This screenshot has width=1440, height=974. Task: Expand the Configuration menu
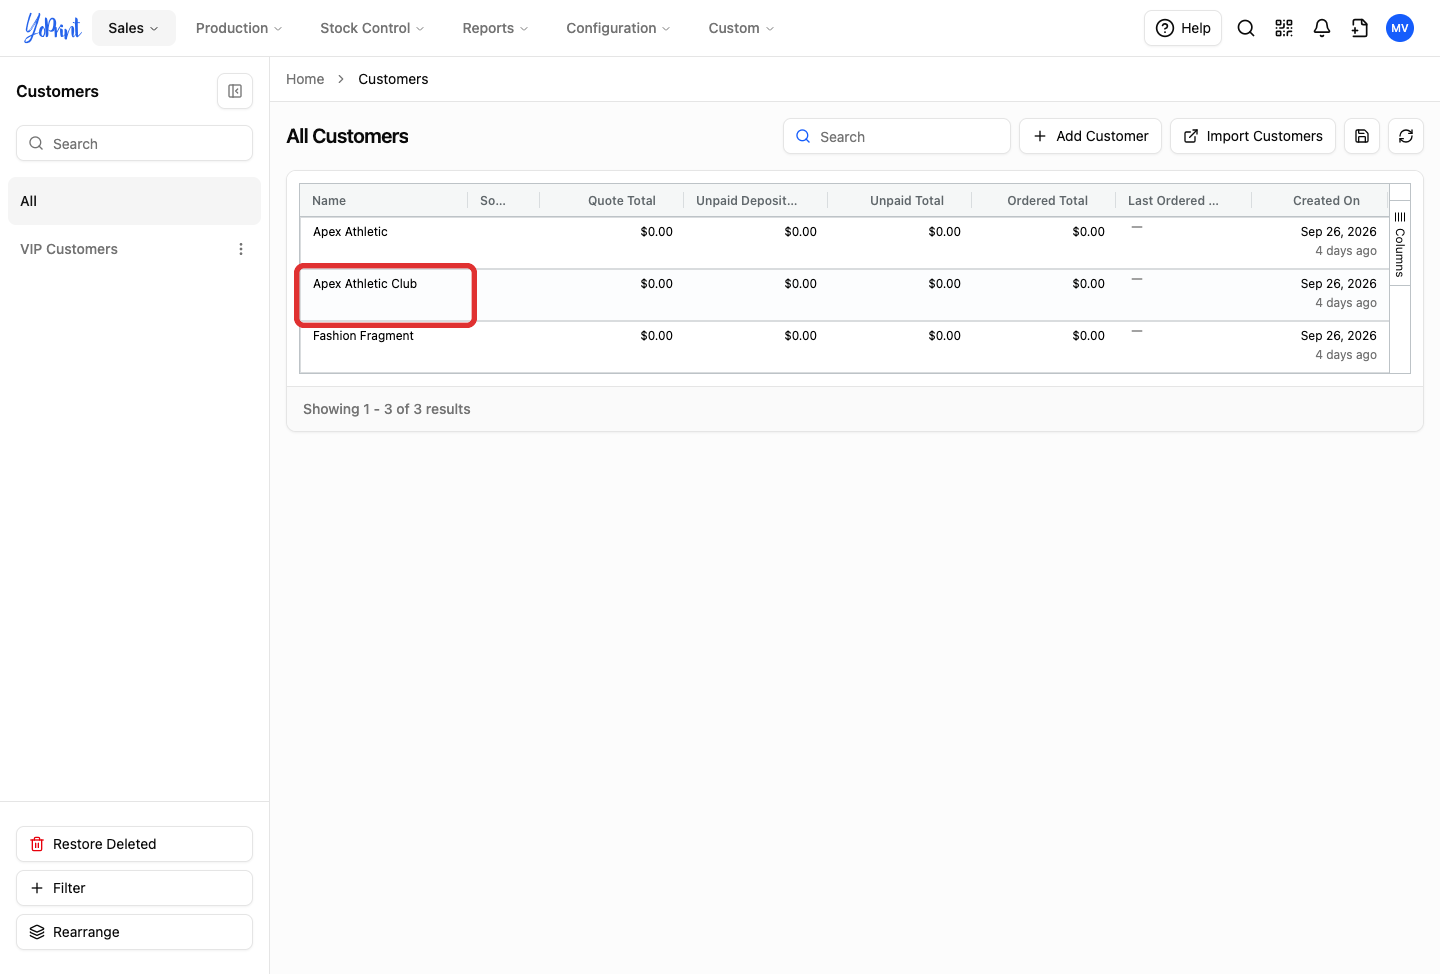(x=618, y=28)
